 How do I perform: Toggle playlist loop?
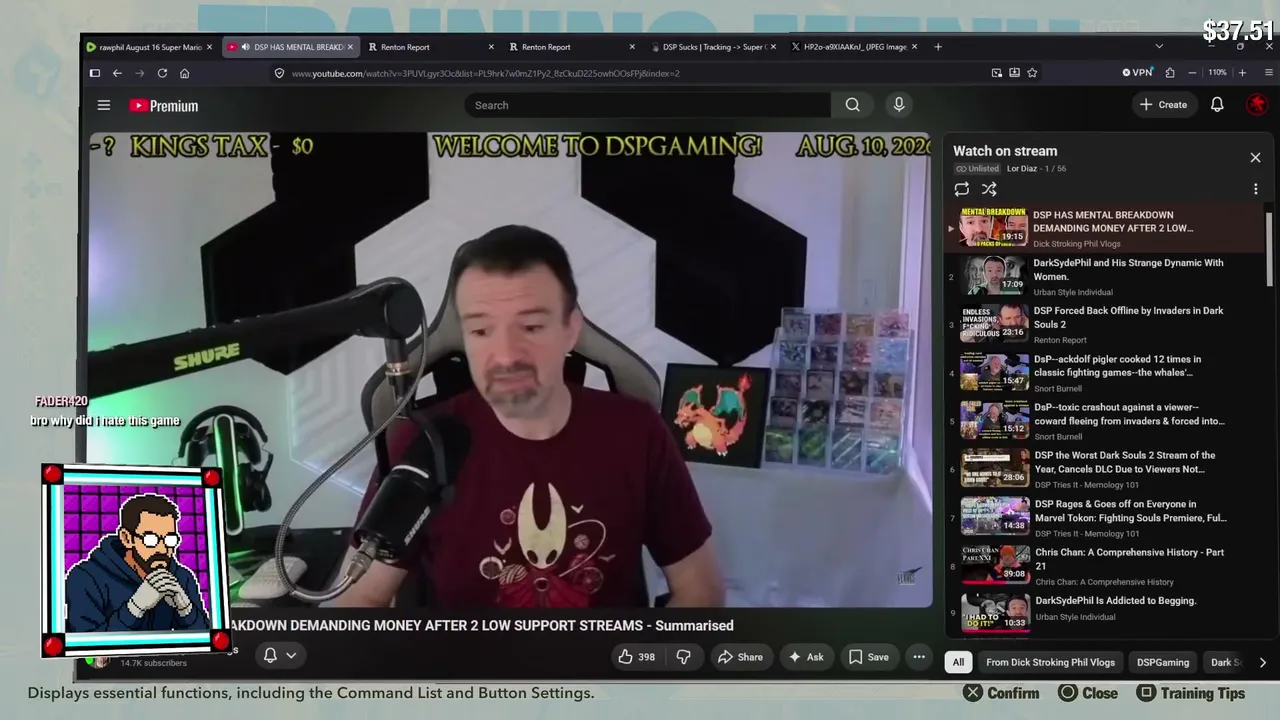pos(962,189)
